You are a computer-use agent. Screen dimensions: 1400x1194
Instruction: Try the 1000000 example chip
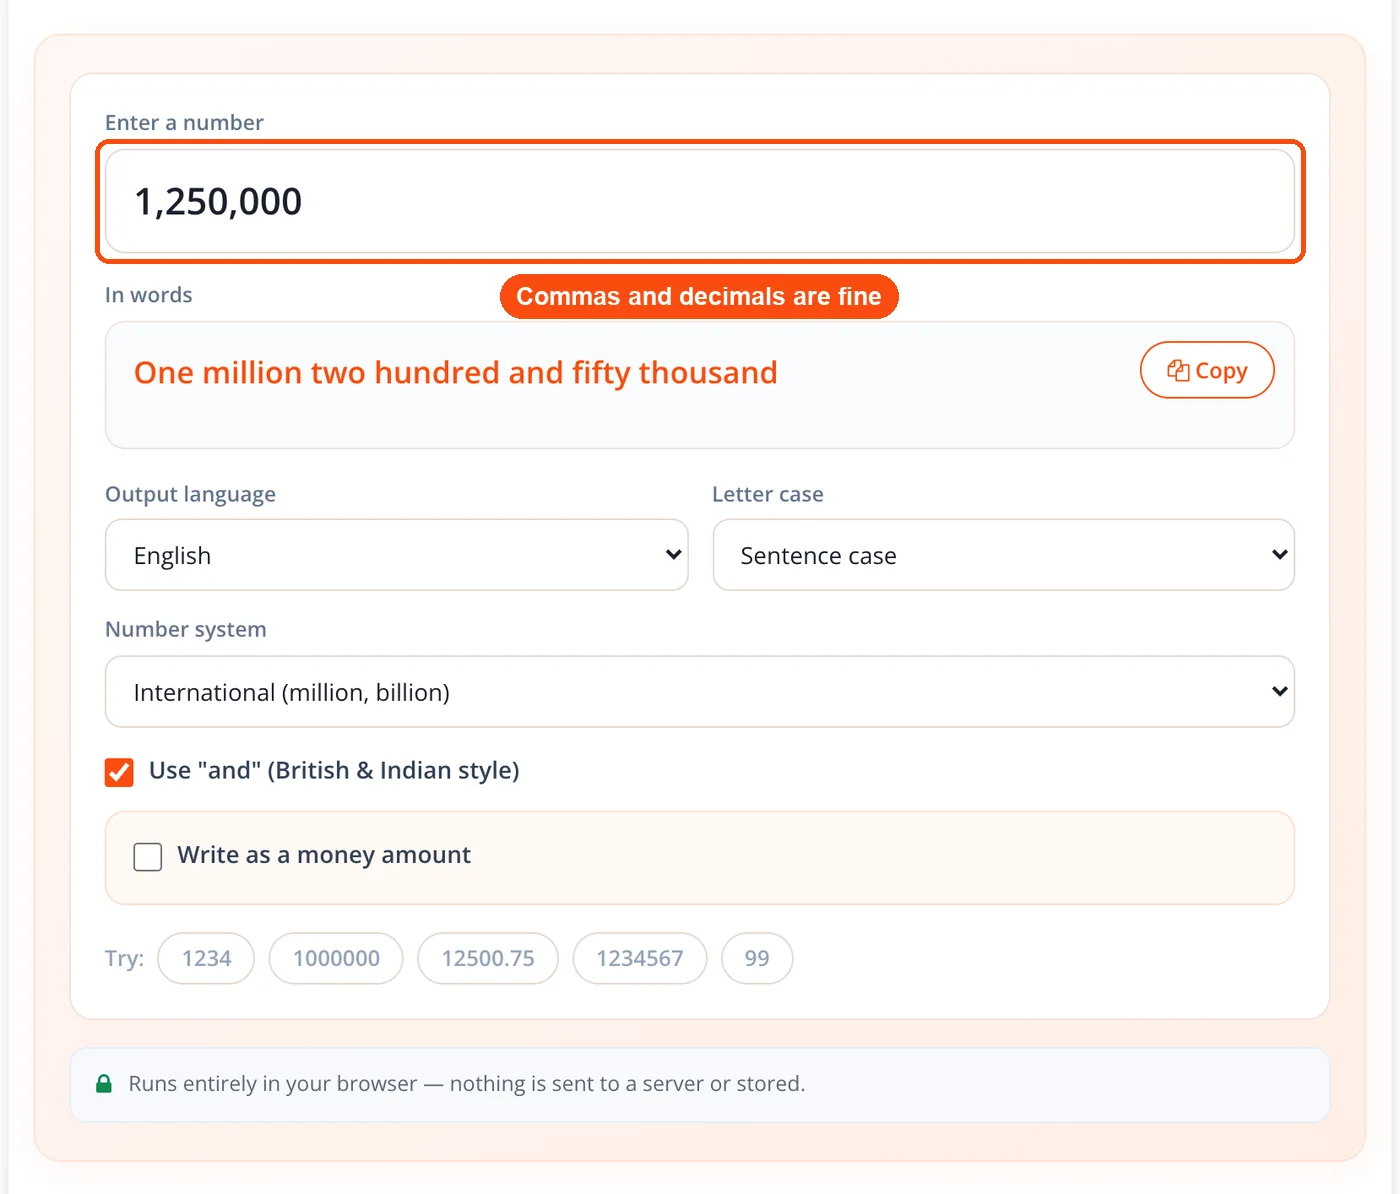(336, 958)
